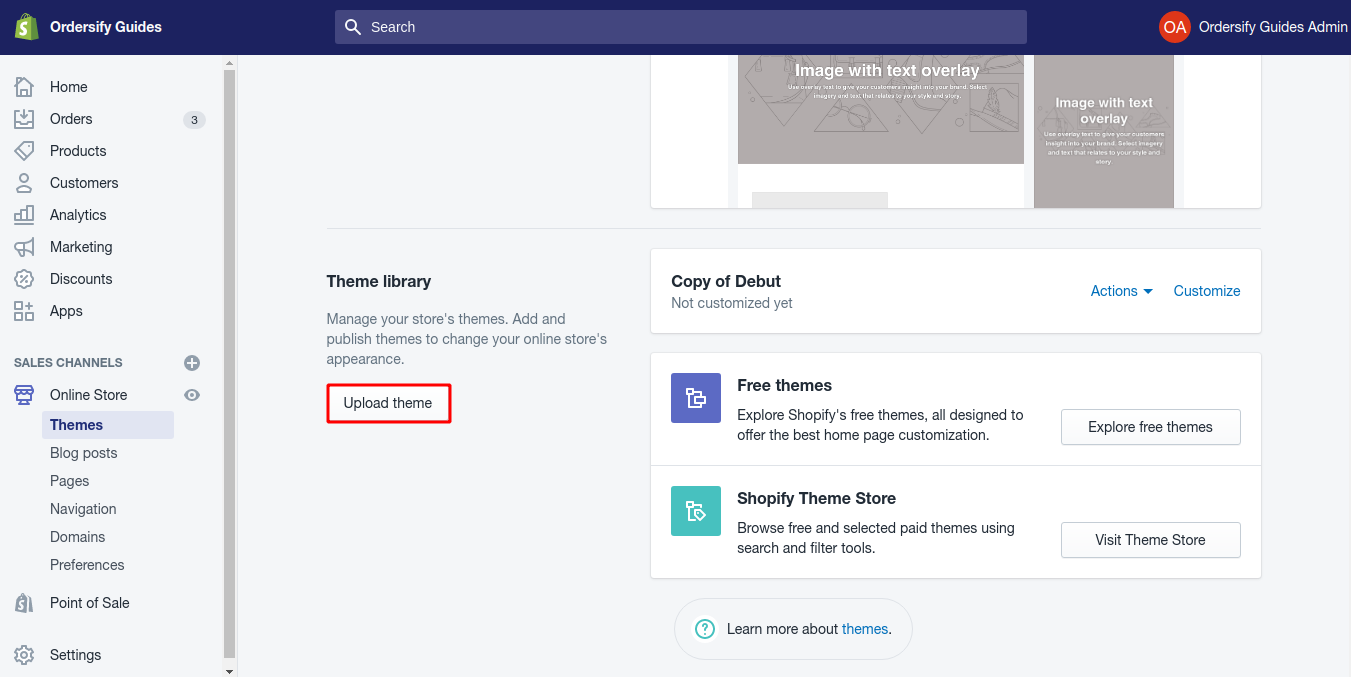This screenshot has width=1351, height=677.
Task: Open Navigation under Online Store
Action: click(x=83, y=509)
